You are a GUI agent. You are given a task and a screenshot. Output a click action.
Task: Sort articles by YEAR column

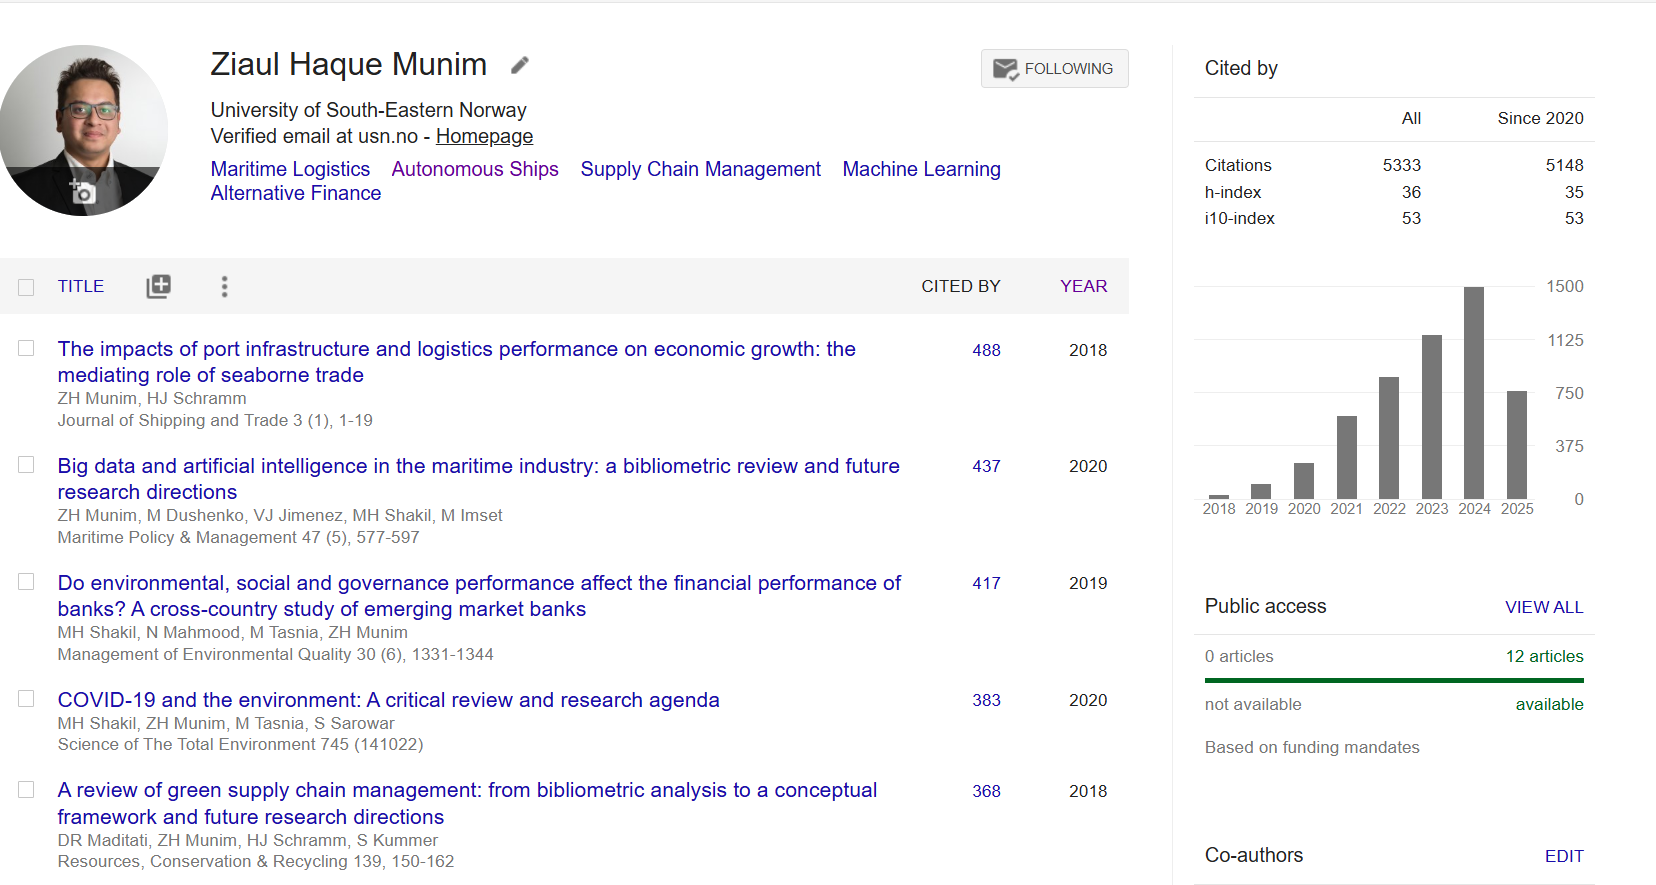1083,286
